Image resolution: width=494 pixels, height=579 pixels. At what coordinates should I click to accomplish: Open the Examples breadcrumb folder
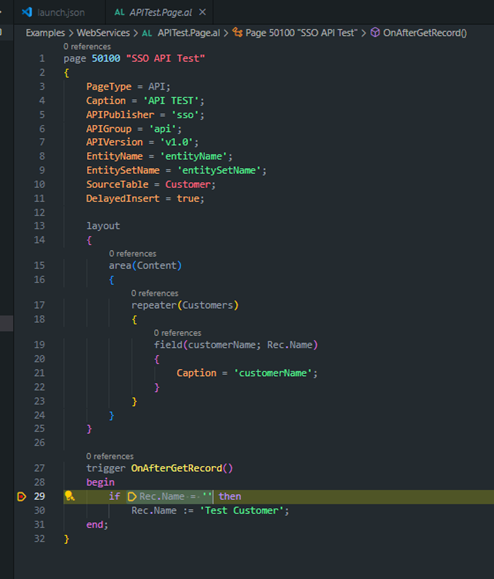pos(45,33)
